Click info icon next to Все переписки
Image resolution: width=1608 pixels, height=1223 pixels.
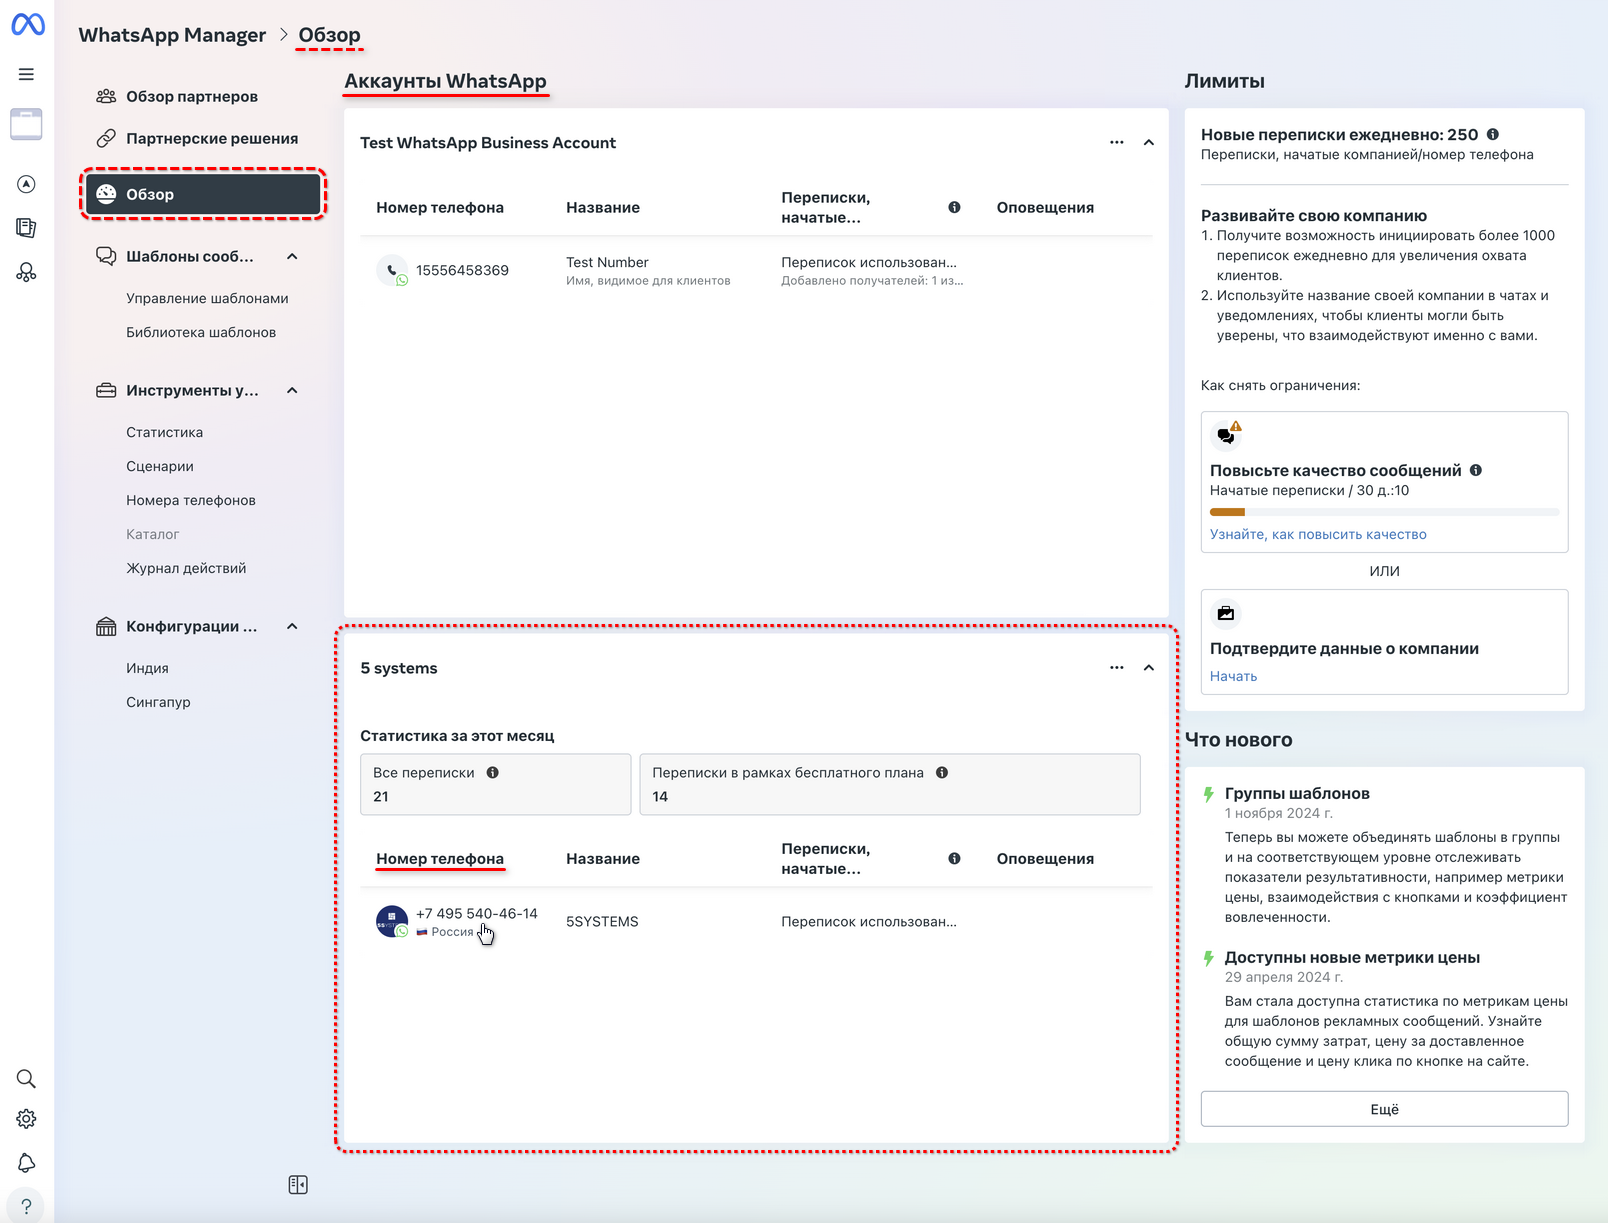(492, 773)
